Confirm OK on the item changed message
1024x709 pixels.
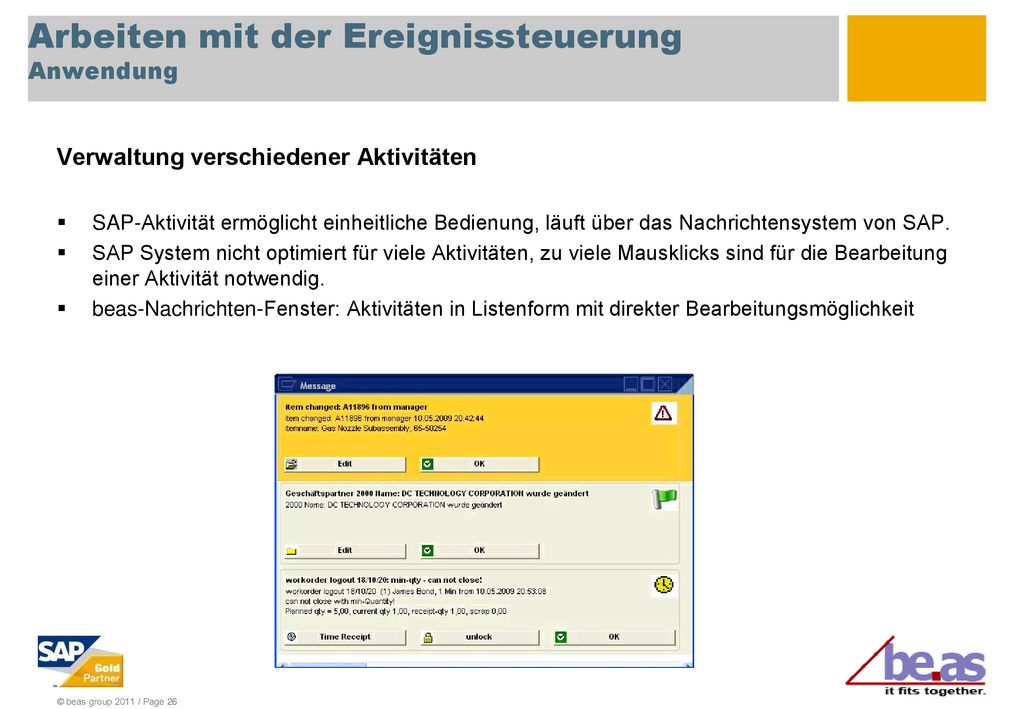pyautogui.click(x=479, y=464)
